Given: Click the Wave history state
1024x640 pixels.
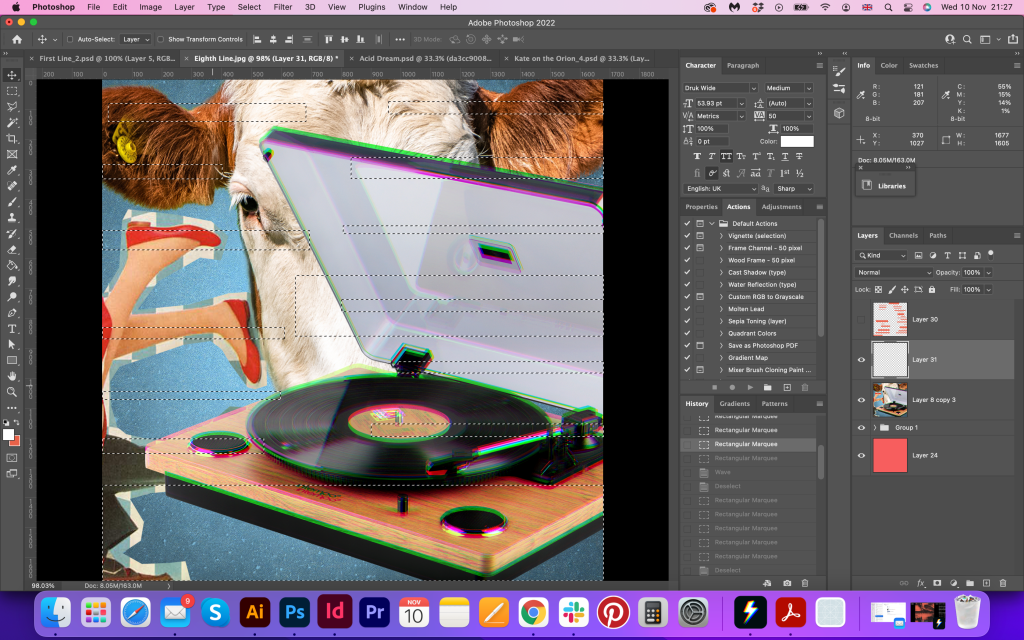Looking at the screenshot, I should pos(724,472).
